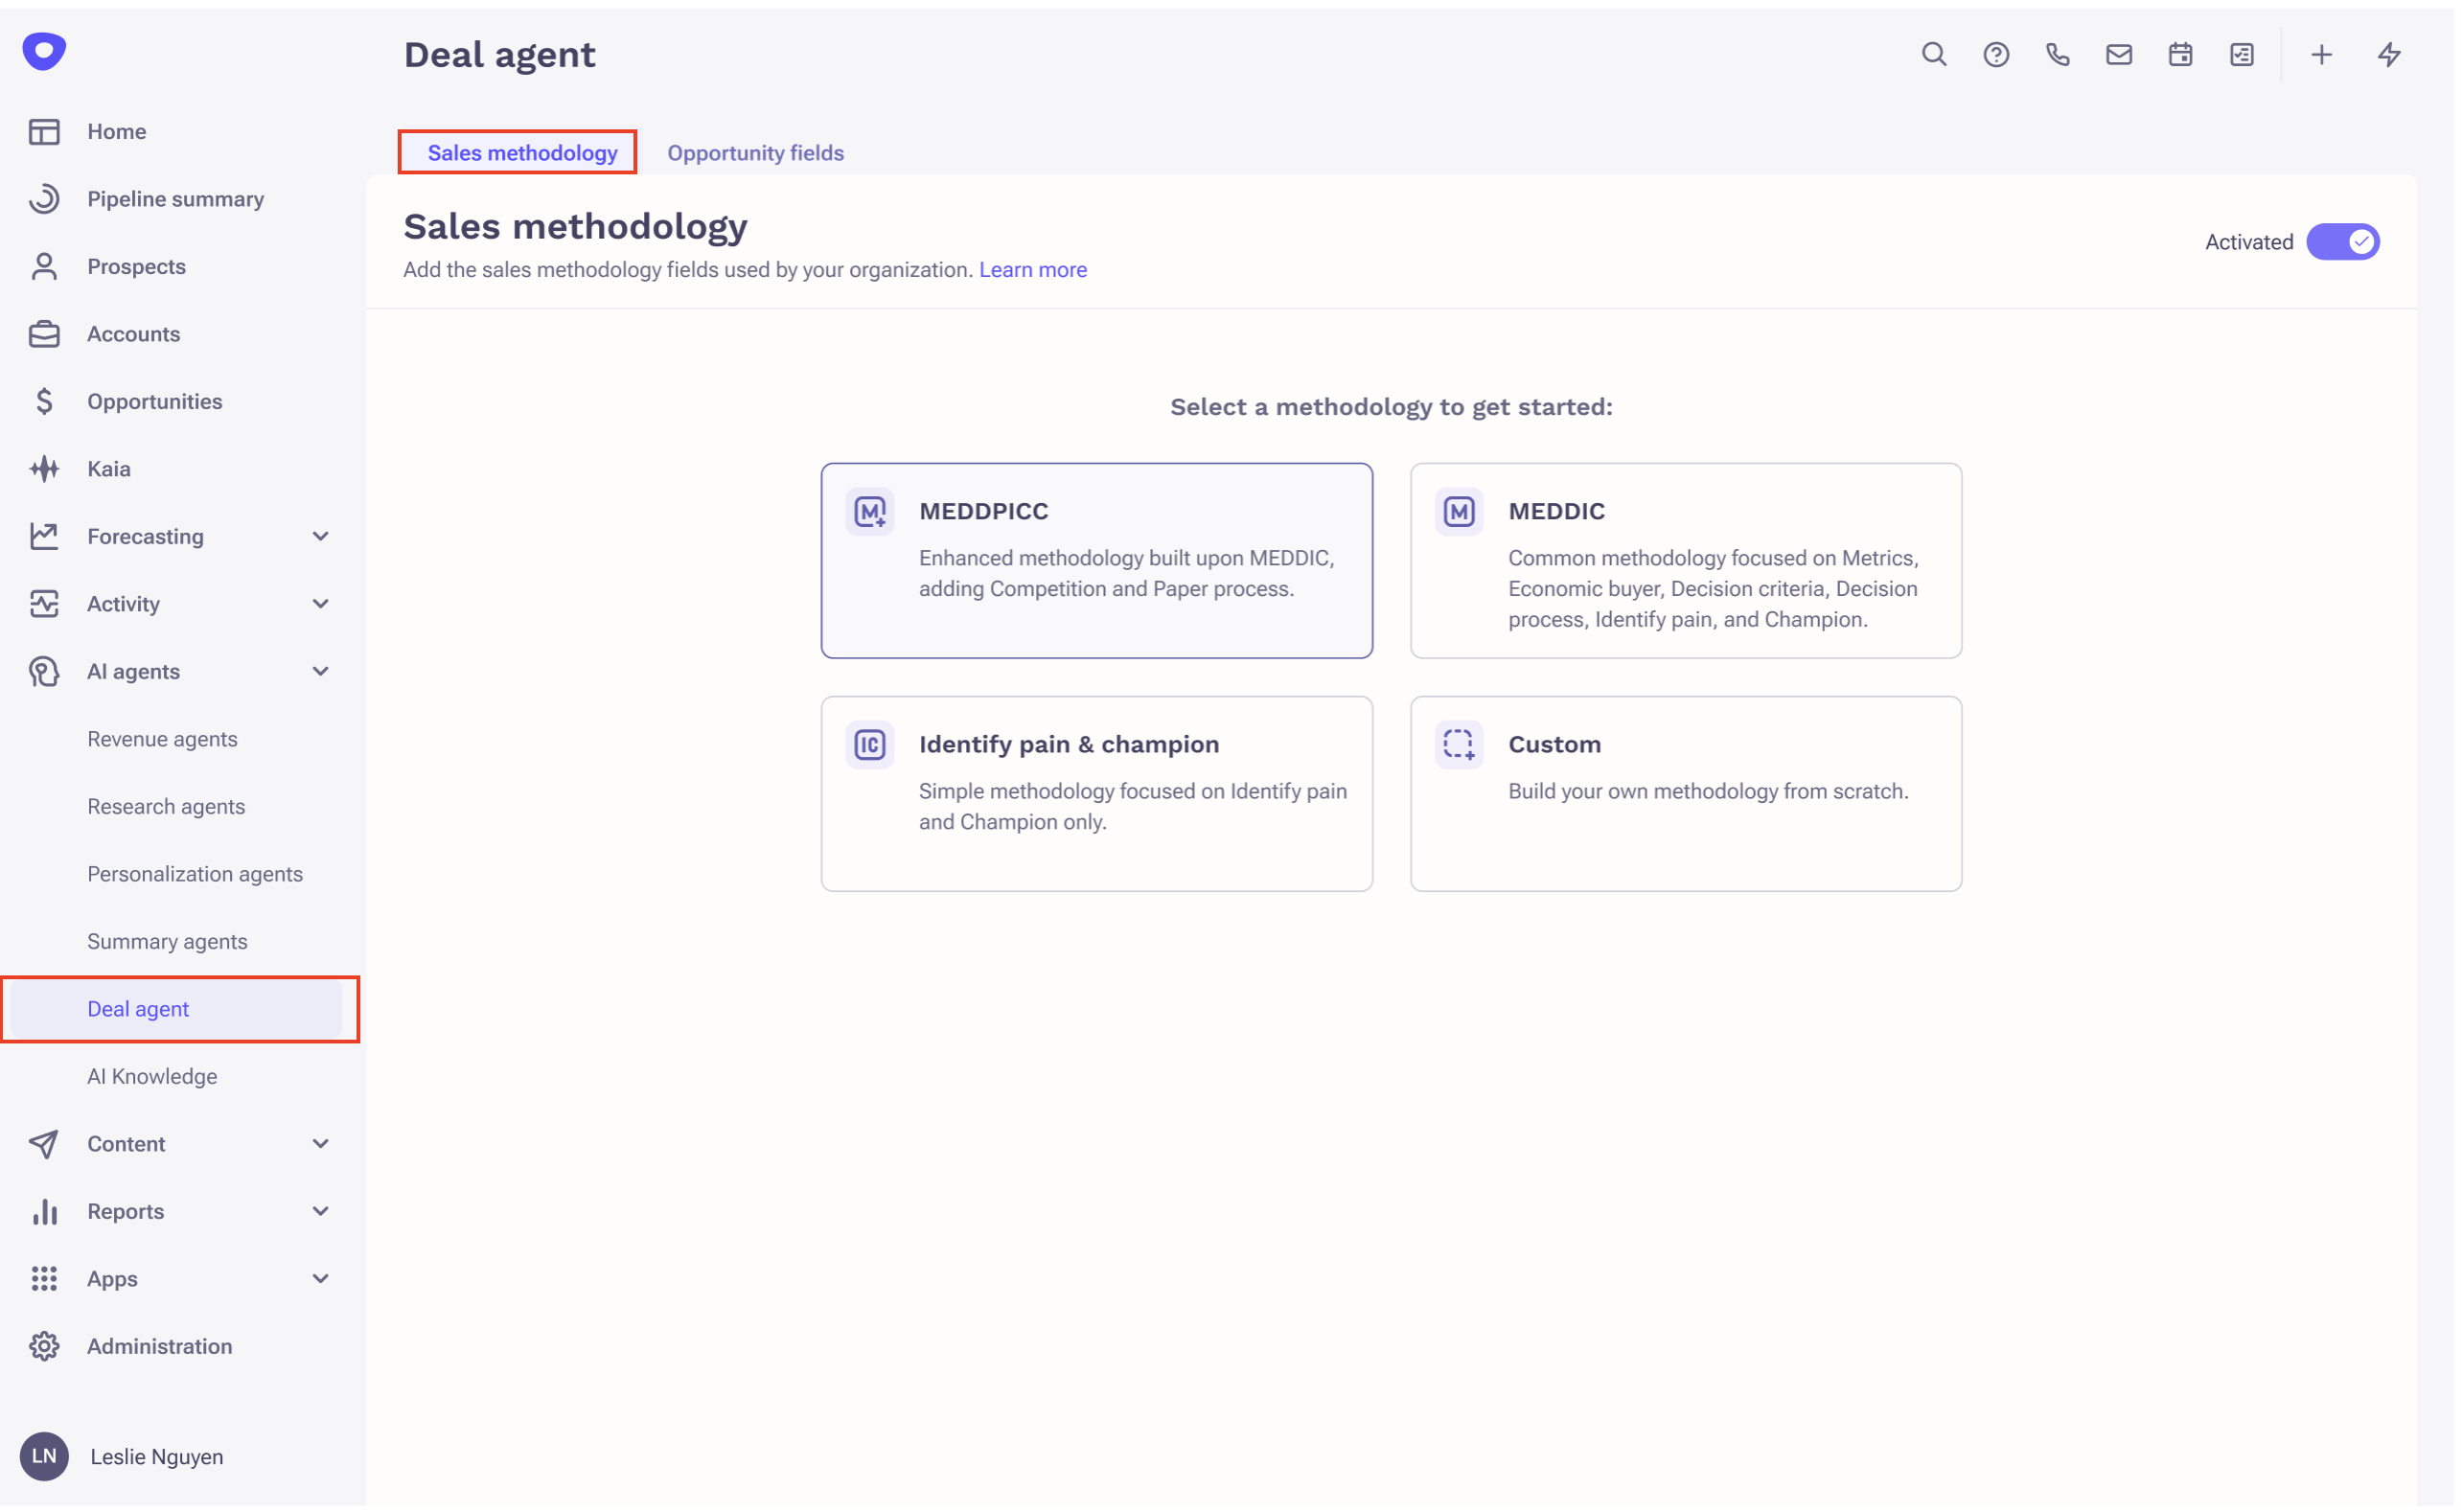Collapse the AI agents section

coord(320,671)
